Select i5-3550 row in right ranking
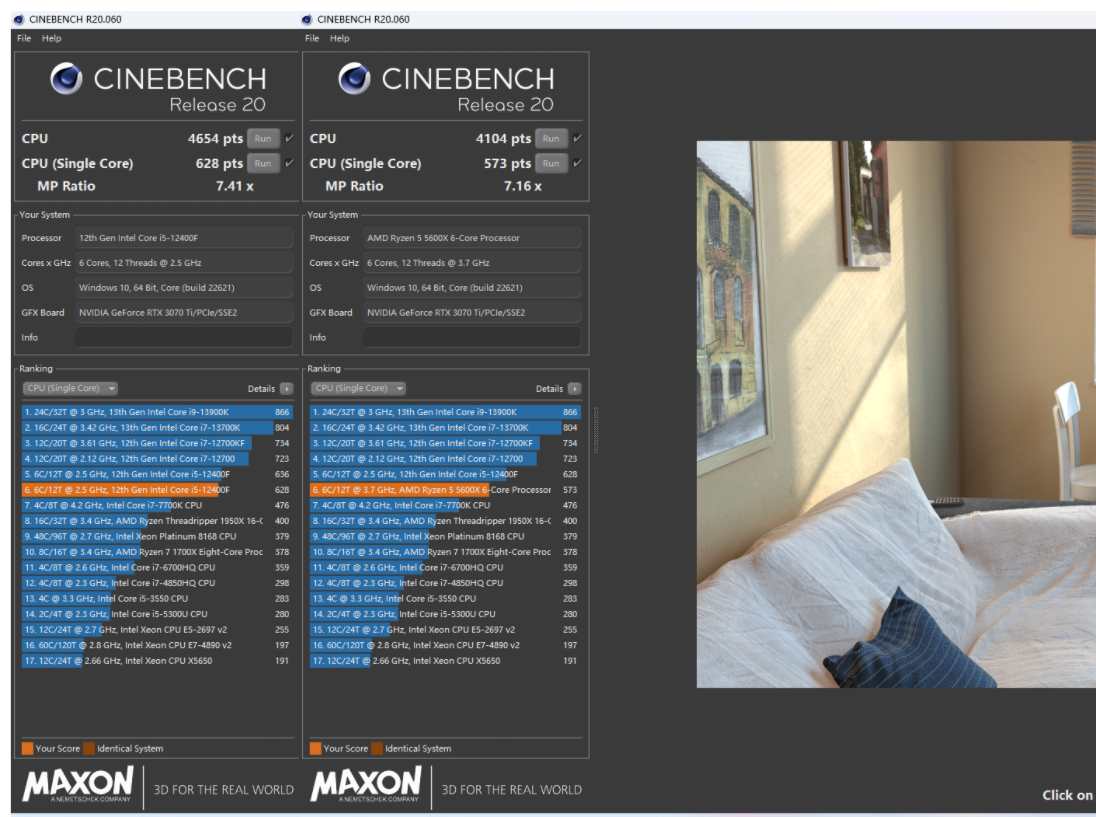The image size is (1096, 817). 445,599
